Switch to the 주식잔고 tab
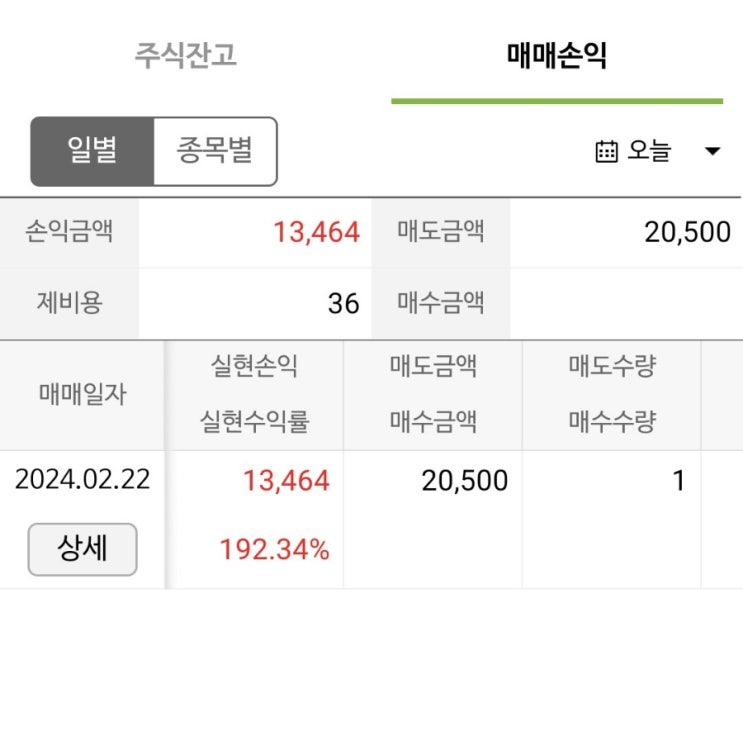 click(185, 55)
